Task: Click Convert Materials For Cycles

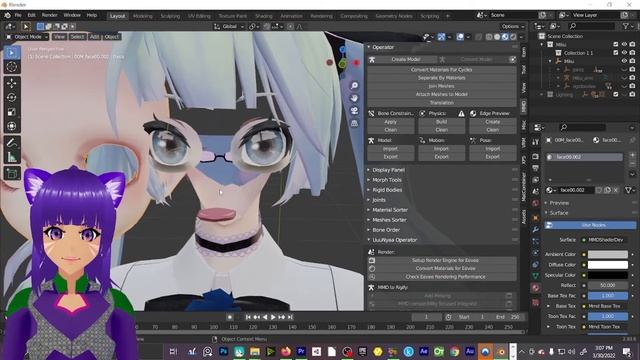Action: [x=442, y=70]
